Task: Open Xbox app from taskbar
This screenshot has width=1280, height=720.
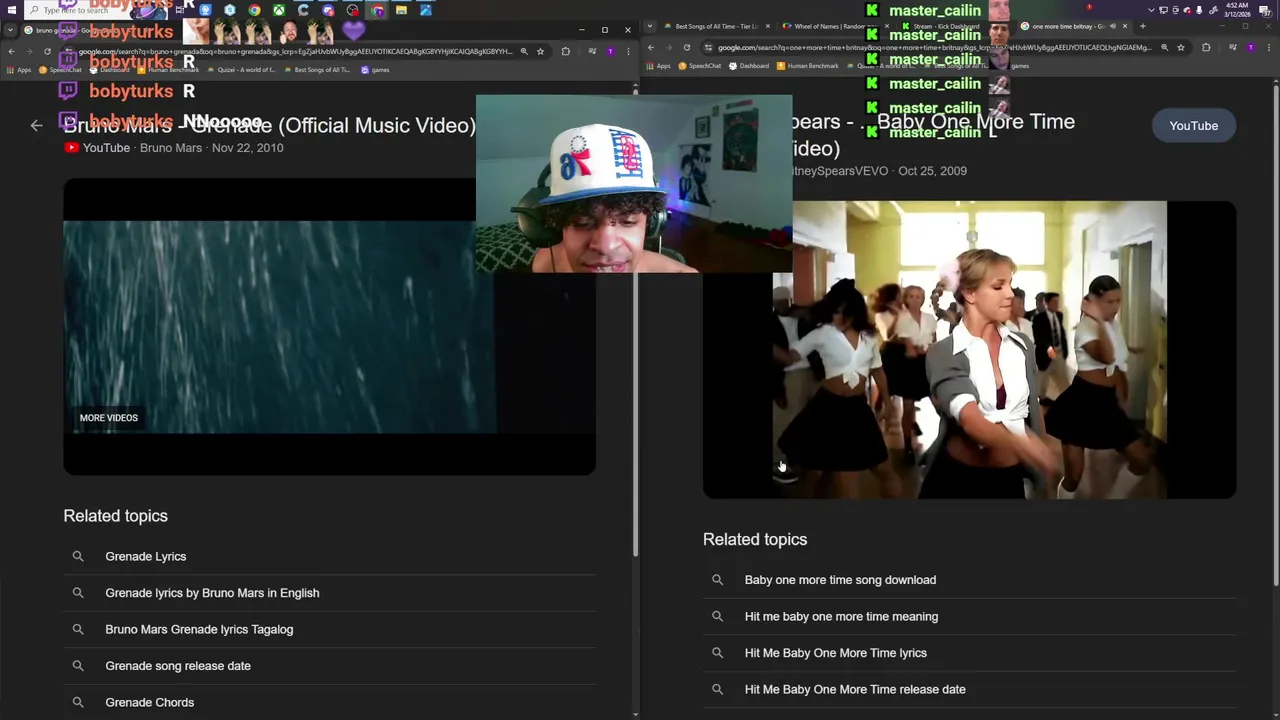Action: point(279,10)
